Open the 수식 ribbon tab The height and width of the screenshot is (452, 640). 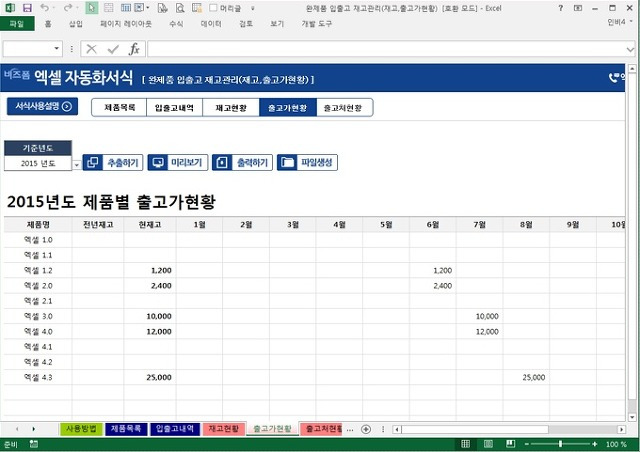pos(176,24)
